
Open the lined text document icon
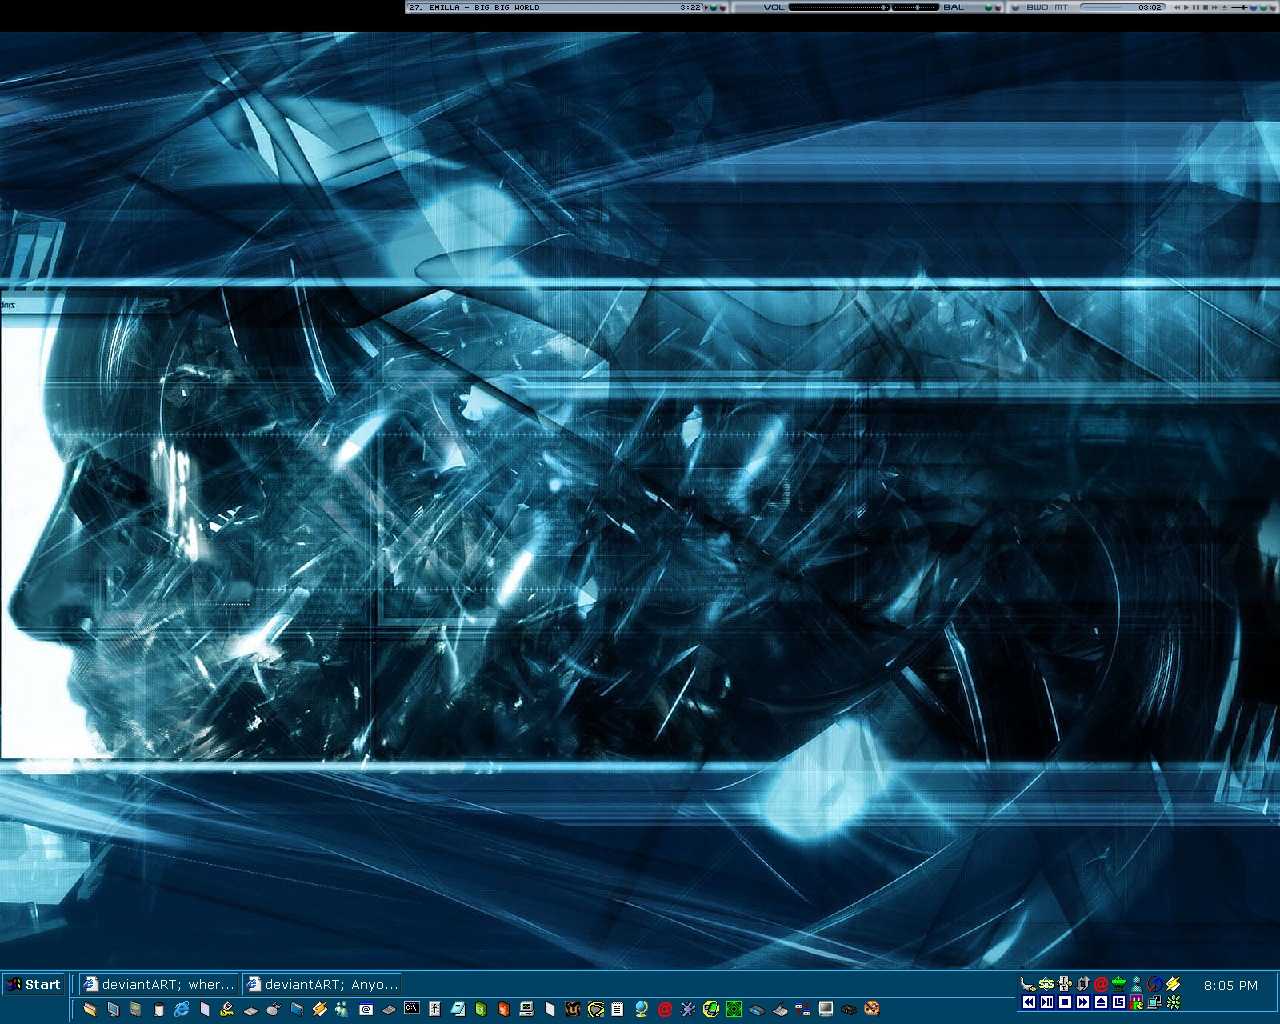(x=617, y=1009)
